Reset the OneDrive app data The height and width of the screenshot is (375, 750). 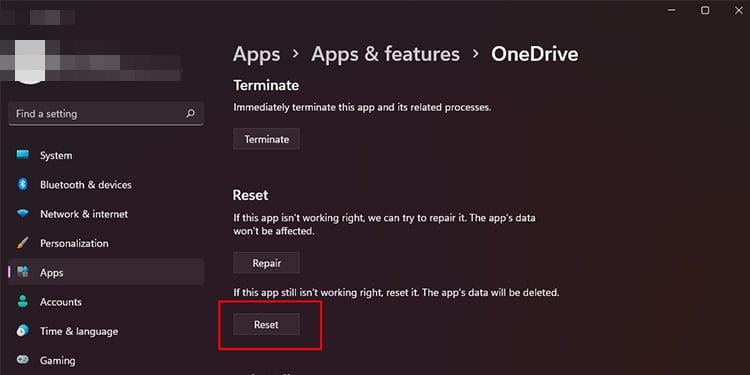[x=266, y=324]
